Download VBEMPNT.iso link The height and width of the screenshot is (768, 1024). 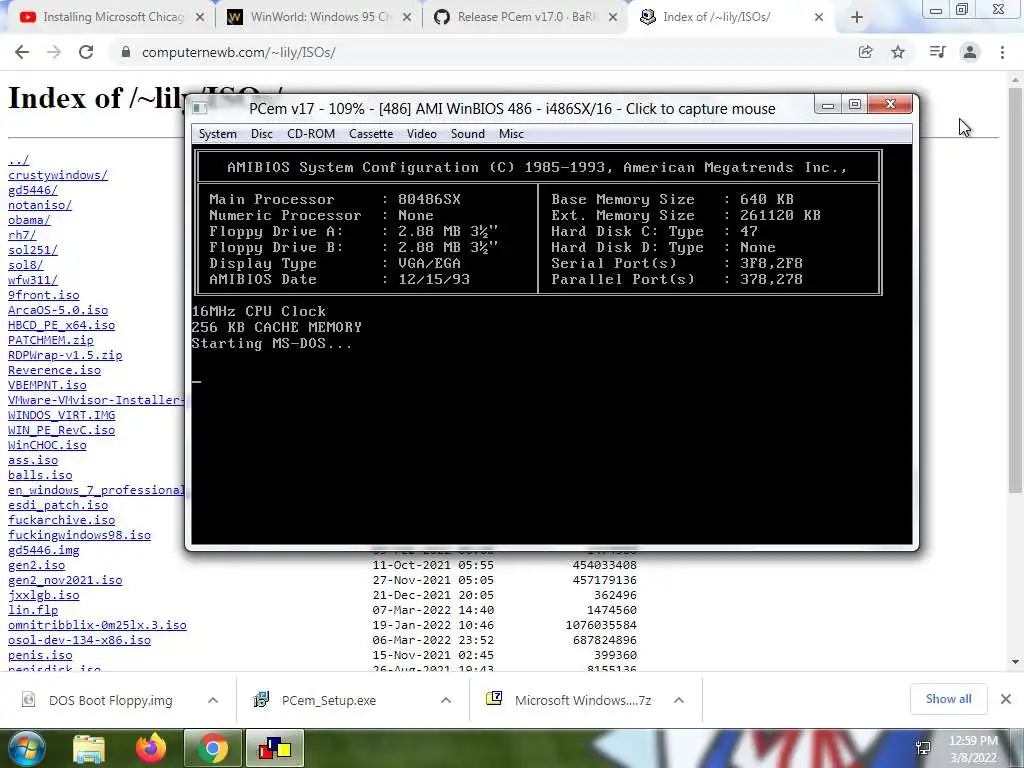(47, 385)
